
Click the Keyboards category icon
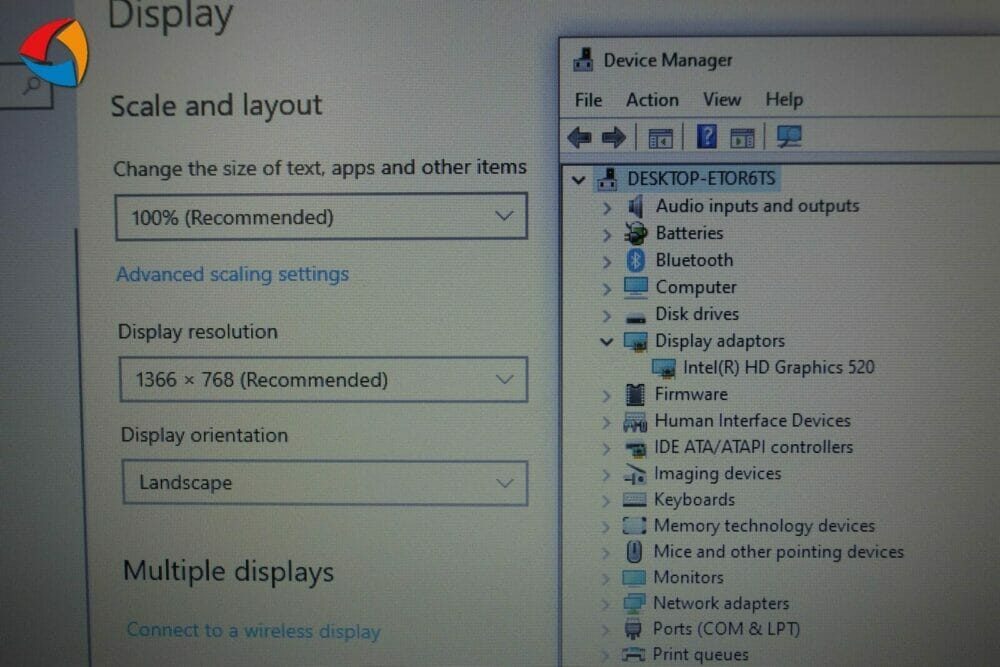634,500
